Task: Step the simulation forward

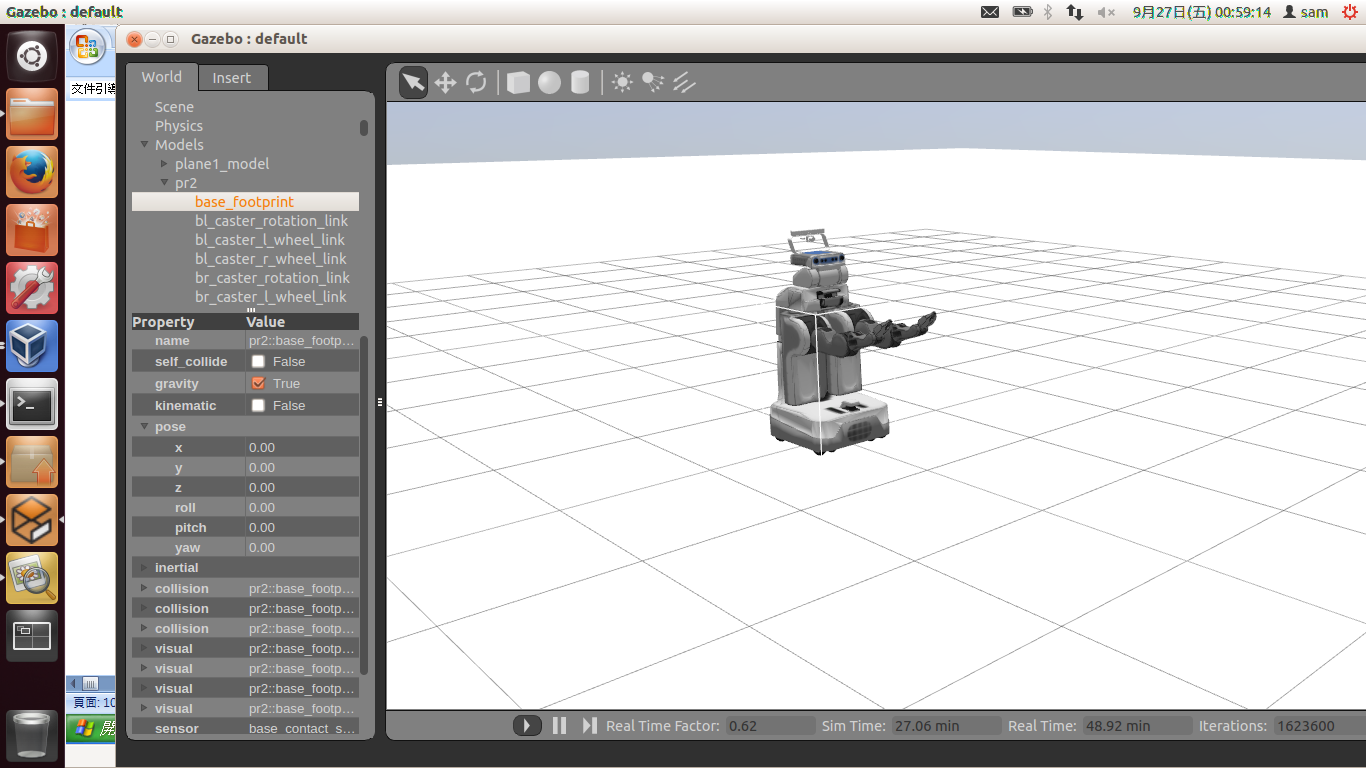Action: pos(590,725)
